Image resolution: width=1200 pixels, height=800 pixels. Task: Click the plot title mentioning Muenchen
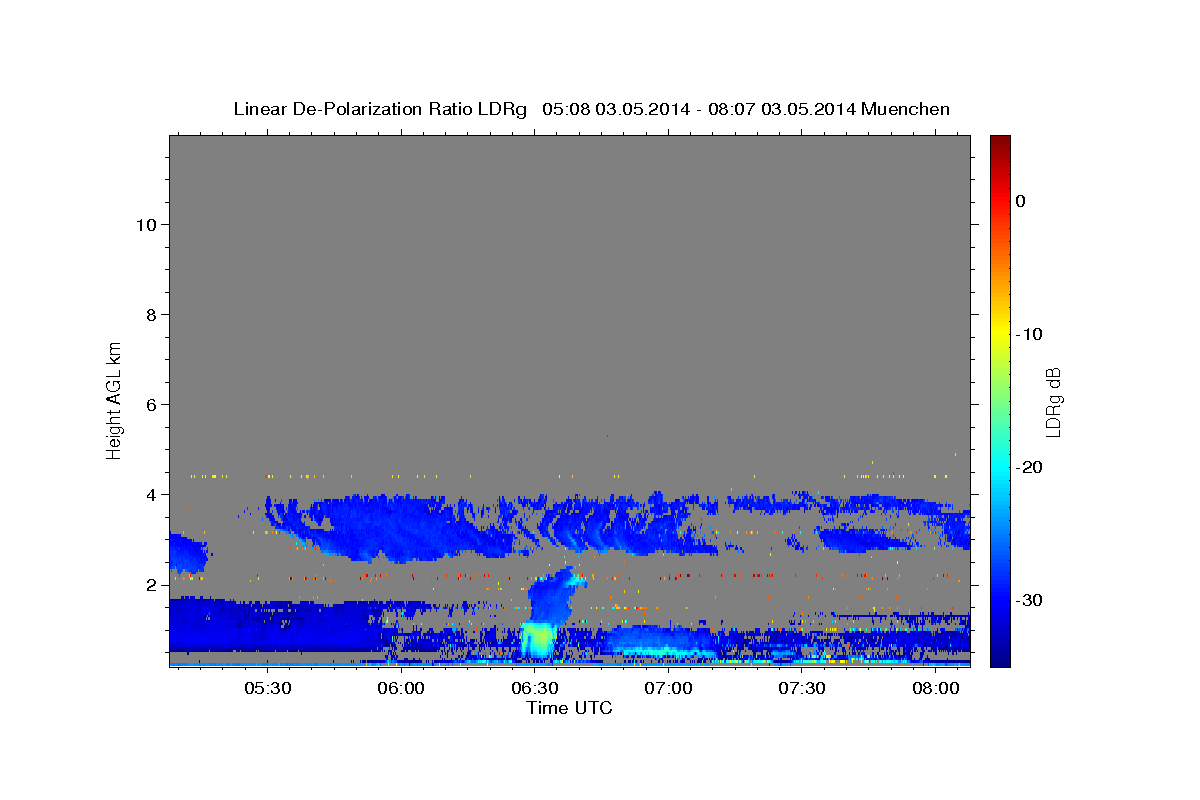tap(591, 108)
